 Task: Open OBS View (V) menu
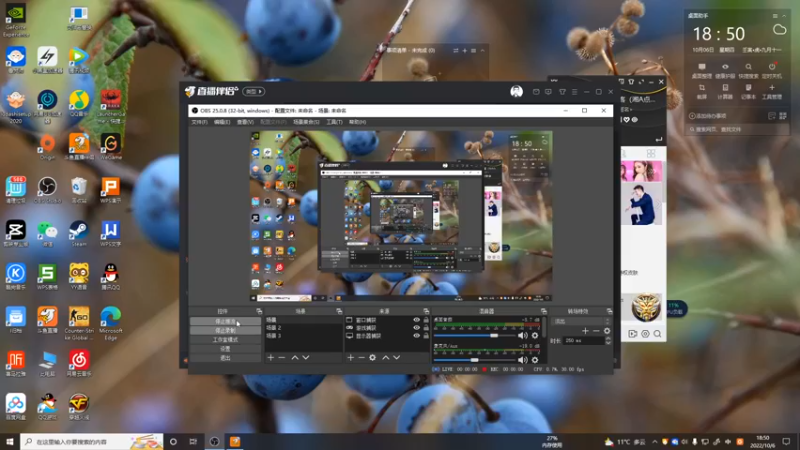(x=245, y=122)
